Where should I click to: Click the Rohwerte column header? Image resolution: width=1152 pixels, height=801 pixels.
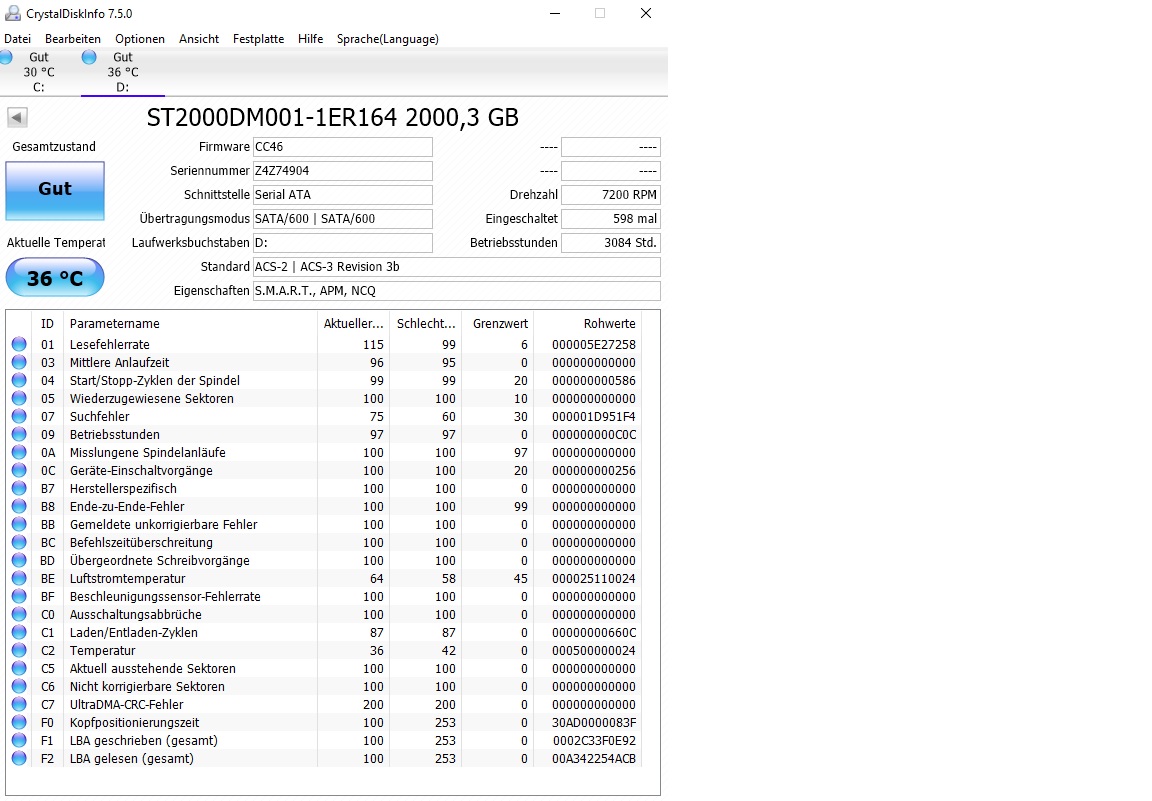(588, 323)
